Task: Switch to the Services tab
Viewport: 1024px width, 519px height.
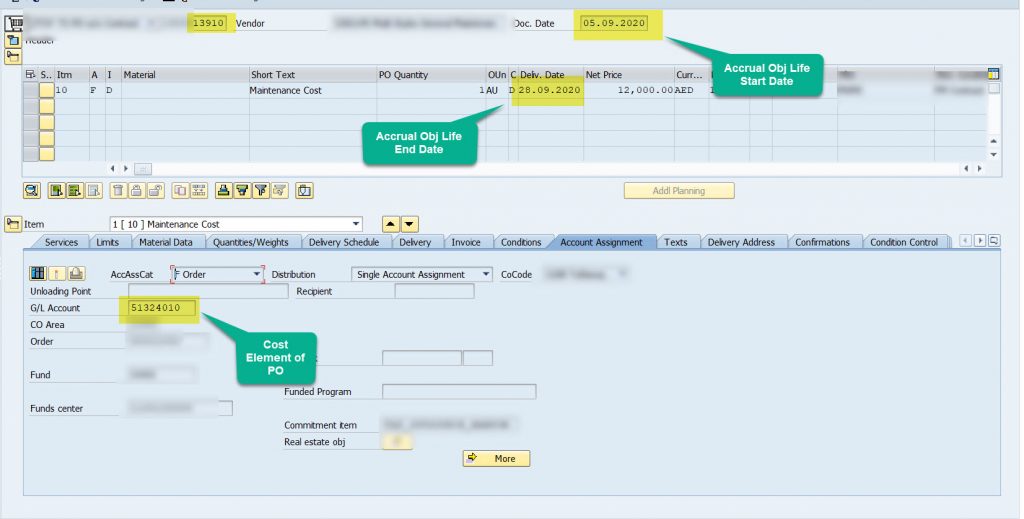Action: (x=61, y=242)
